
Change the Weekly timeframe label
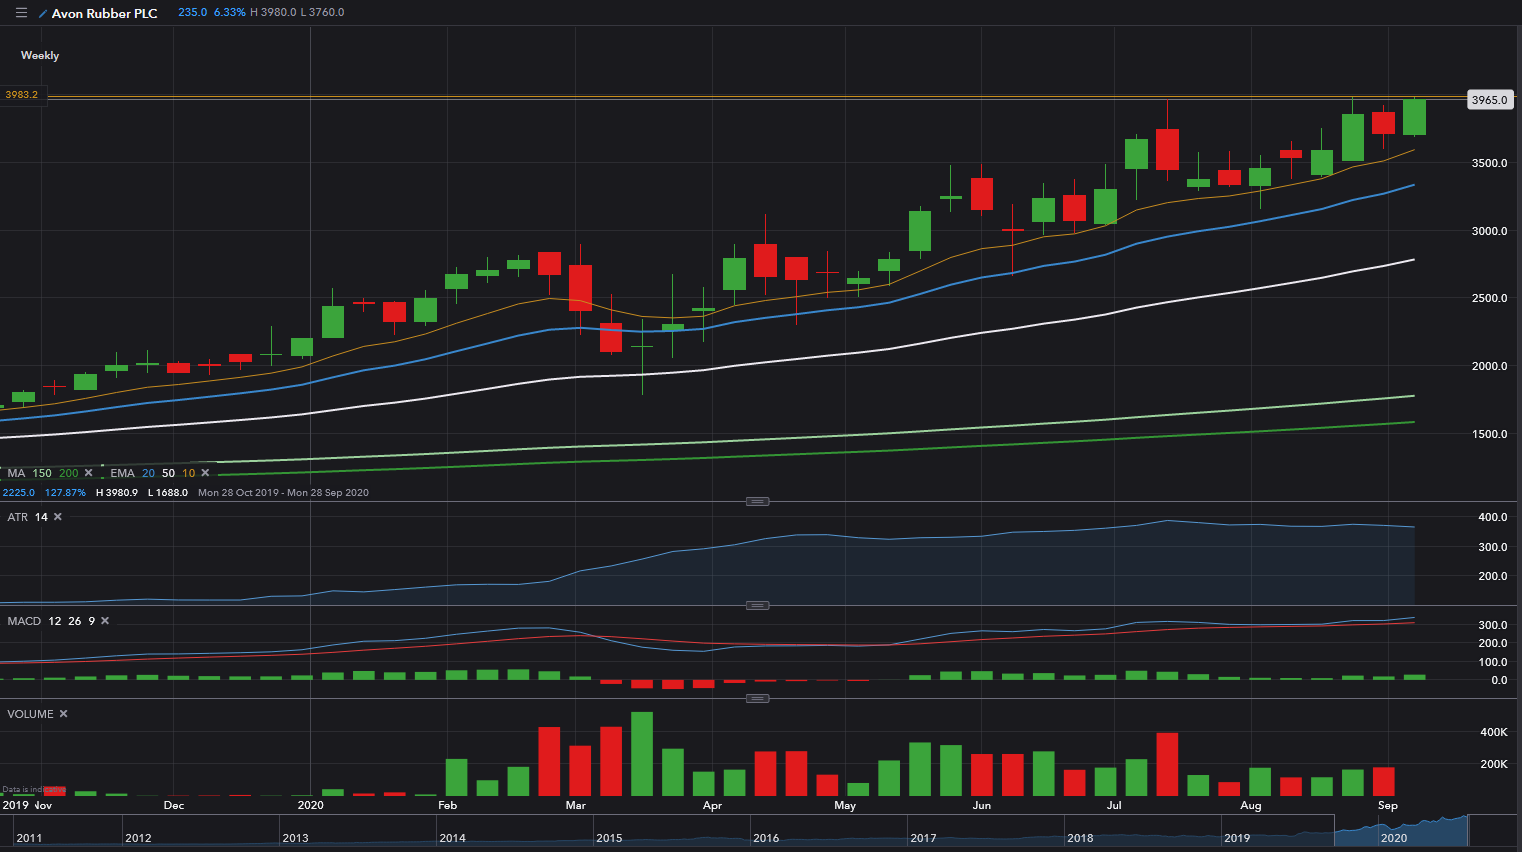[x=40, y=55]
